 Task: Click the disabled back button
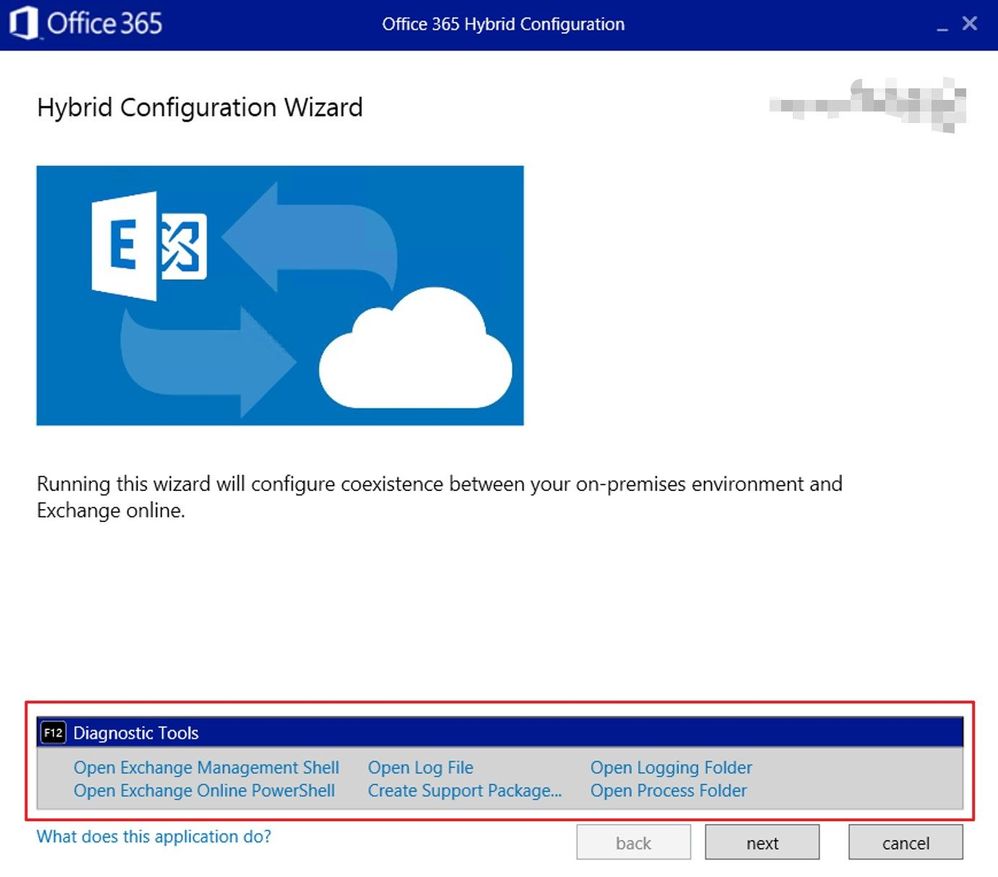click(x=633, y=842)
